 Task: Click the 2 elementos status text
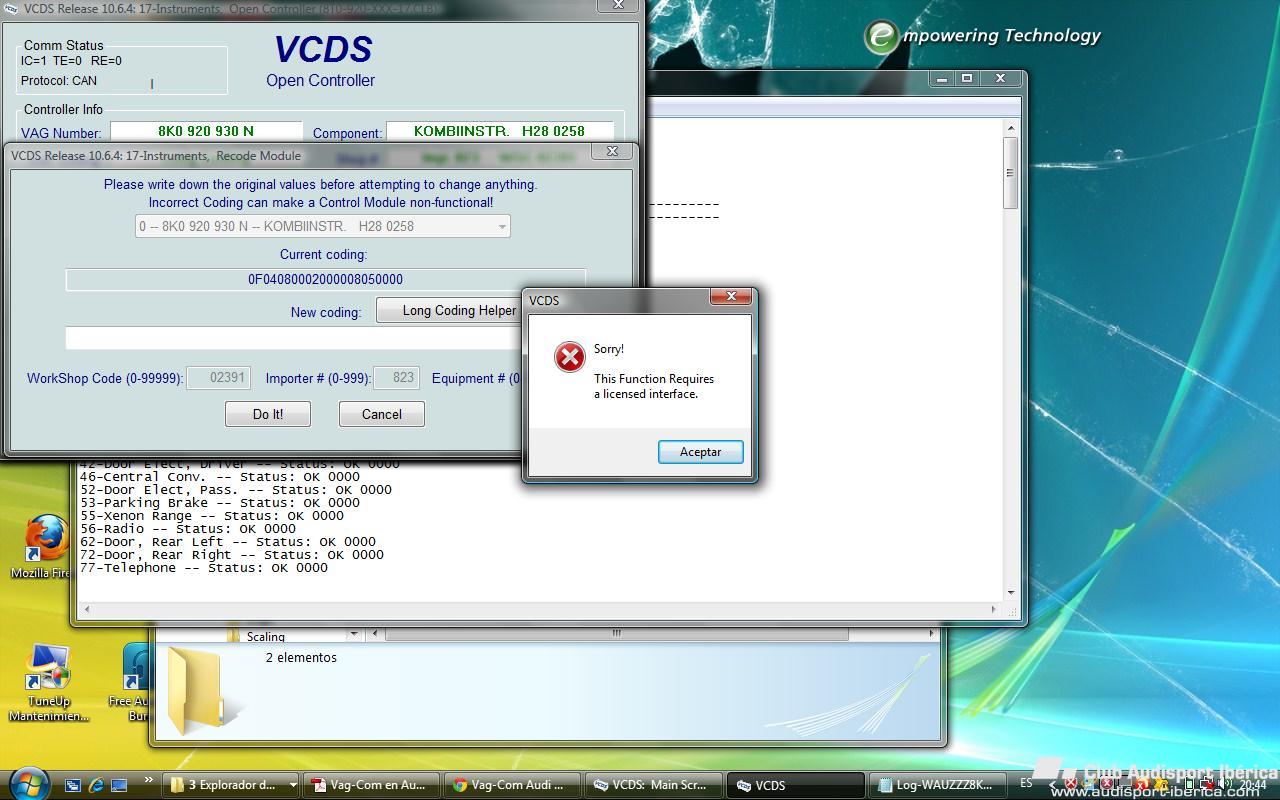(301, 658)
